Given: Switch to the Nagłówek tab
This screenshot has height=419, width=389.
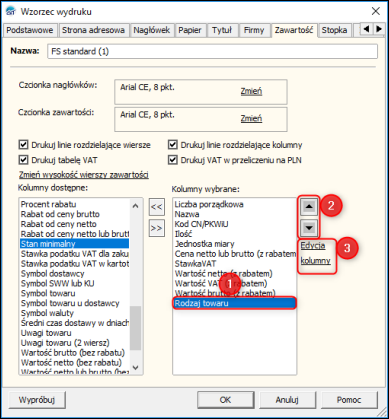Looking at the screenshot, I should click(x=152, y=30).
